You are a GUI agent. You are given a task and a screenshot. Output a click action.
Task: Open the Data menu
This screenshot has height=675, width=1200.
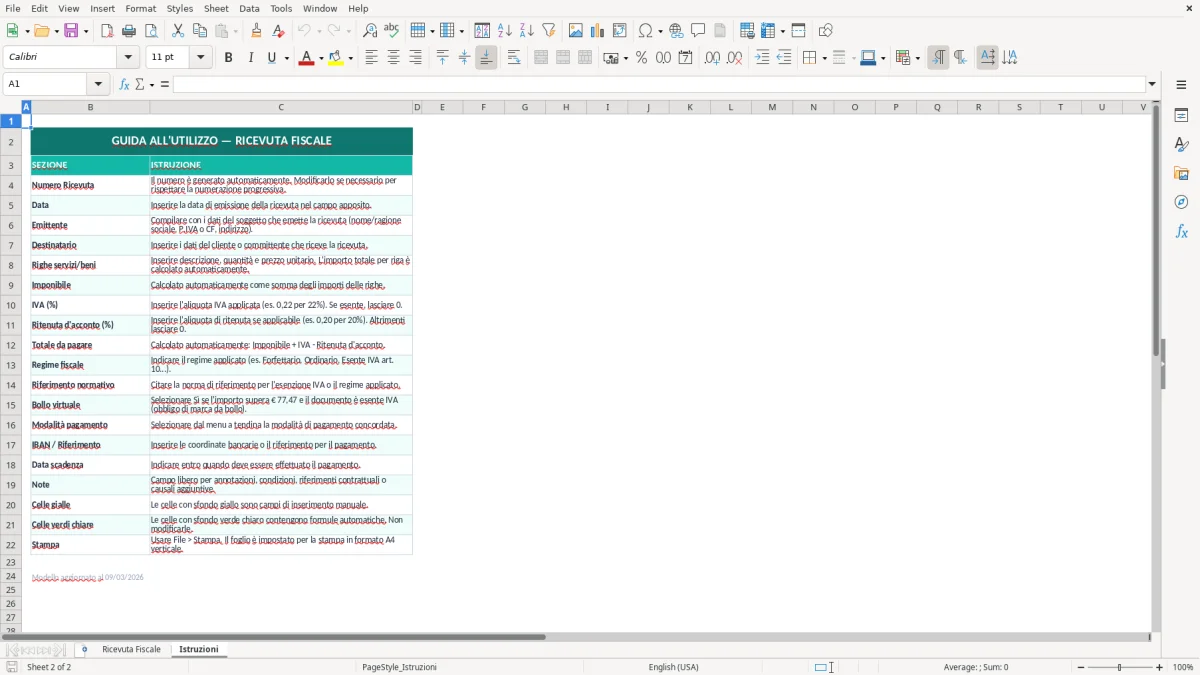click(249, 8)
